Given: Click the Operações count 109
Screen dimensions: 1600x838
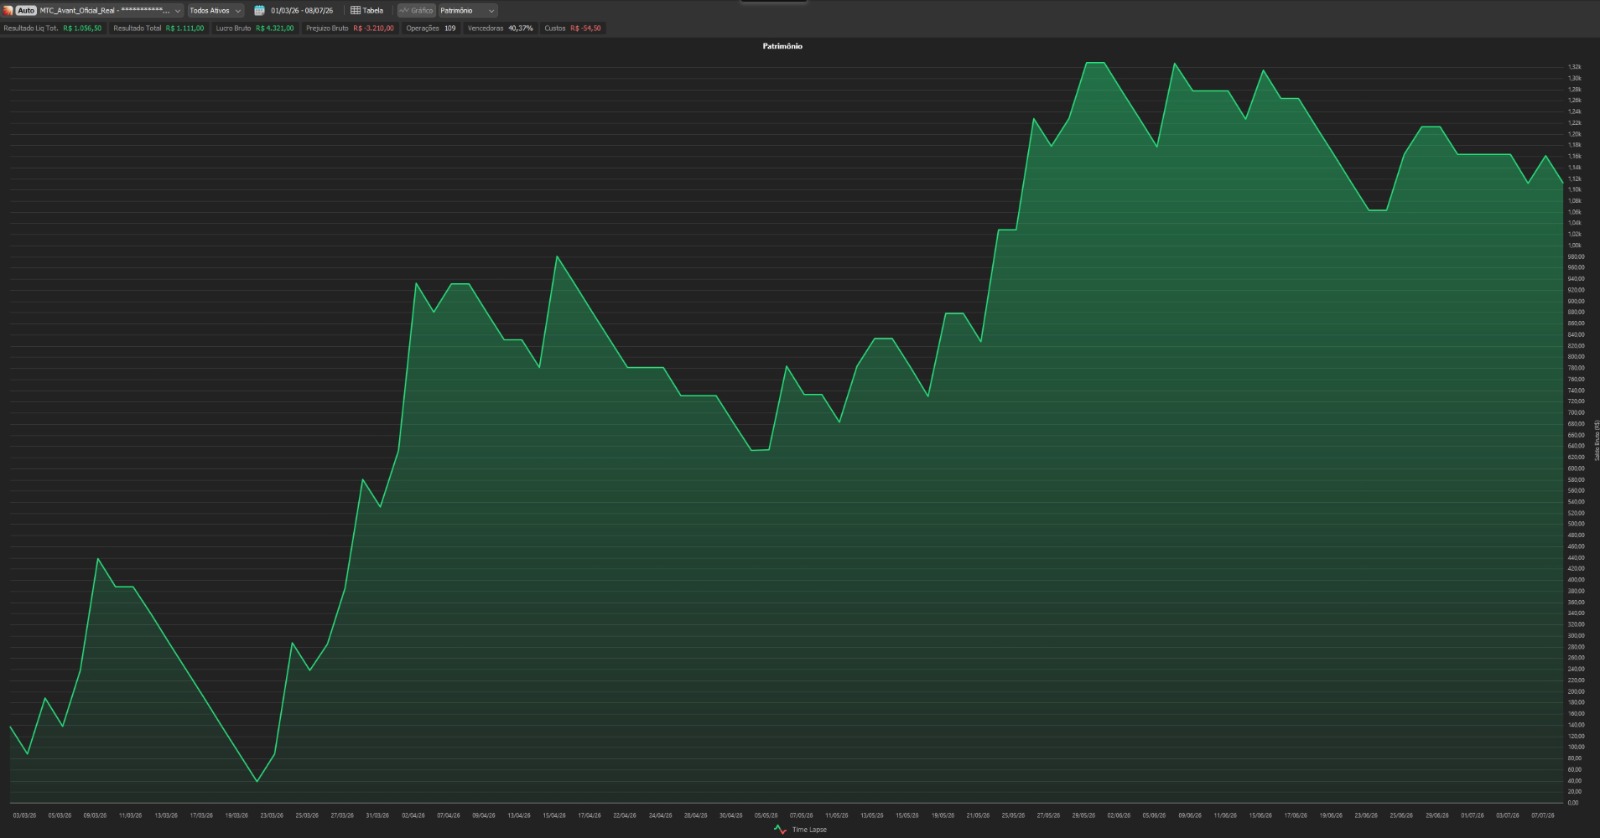Looking at the screenshot, I should tap(450, 28).
